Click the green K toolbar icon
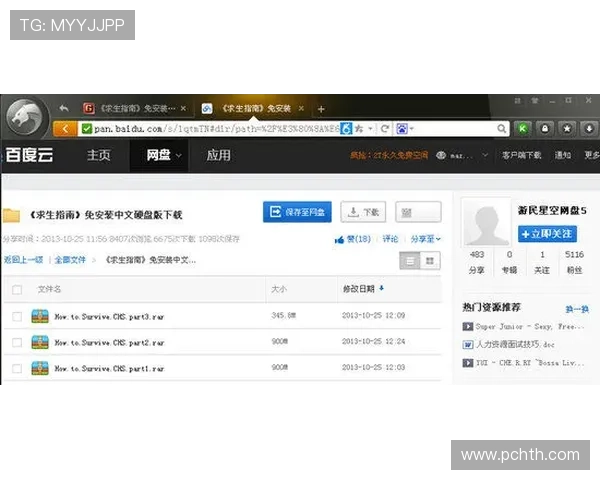 (523, 129)
